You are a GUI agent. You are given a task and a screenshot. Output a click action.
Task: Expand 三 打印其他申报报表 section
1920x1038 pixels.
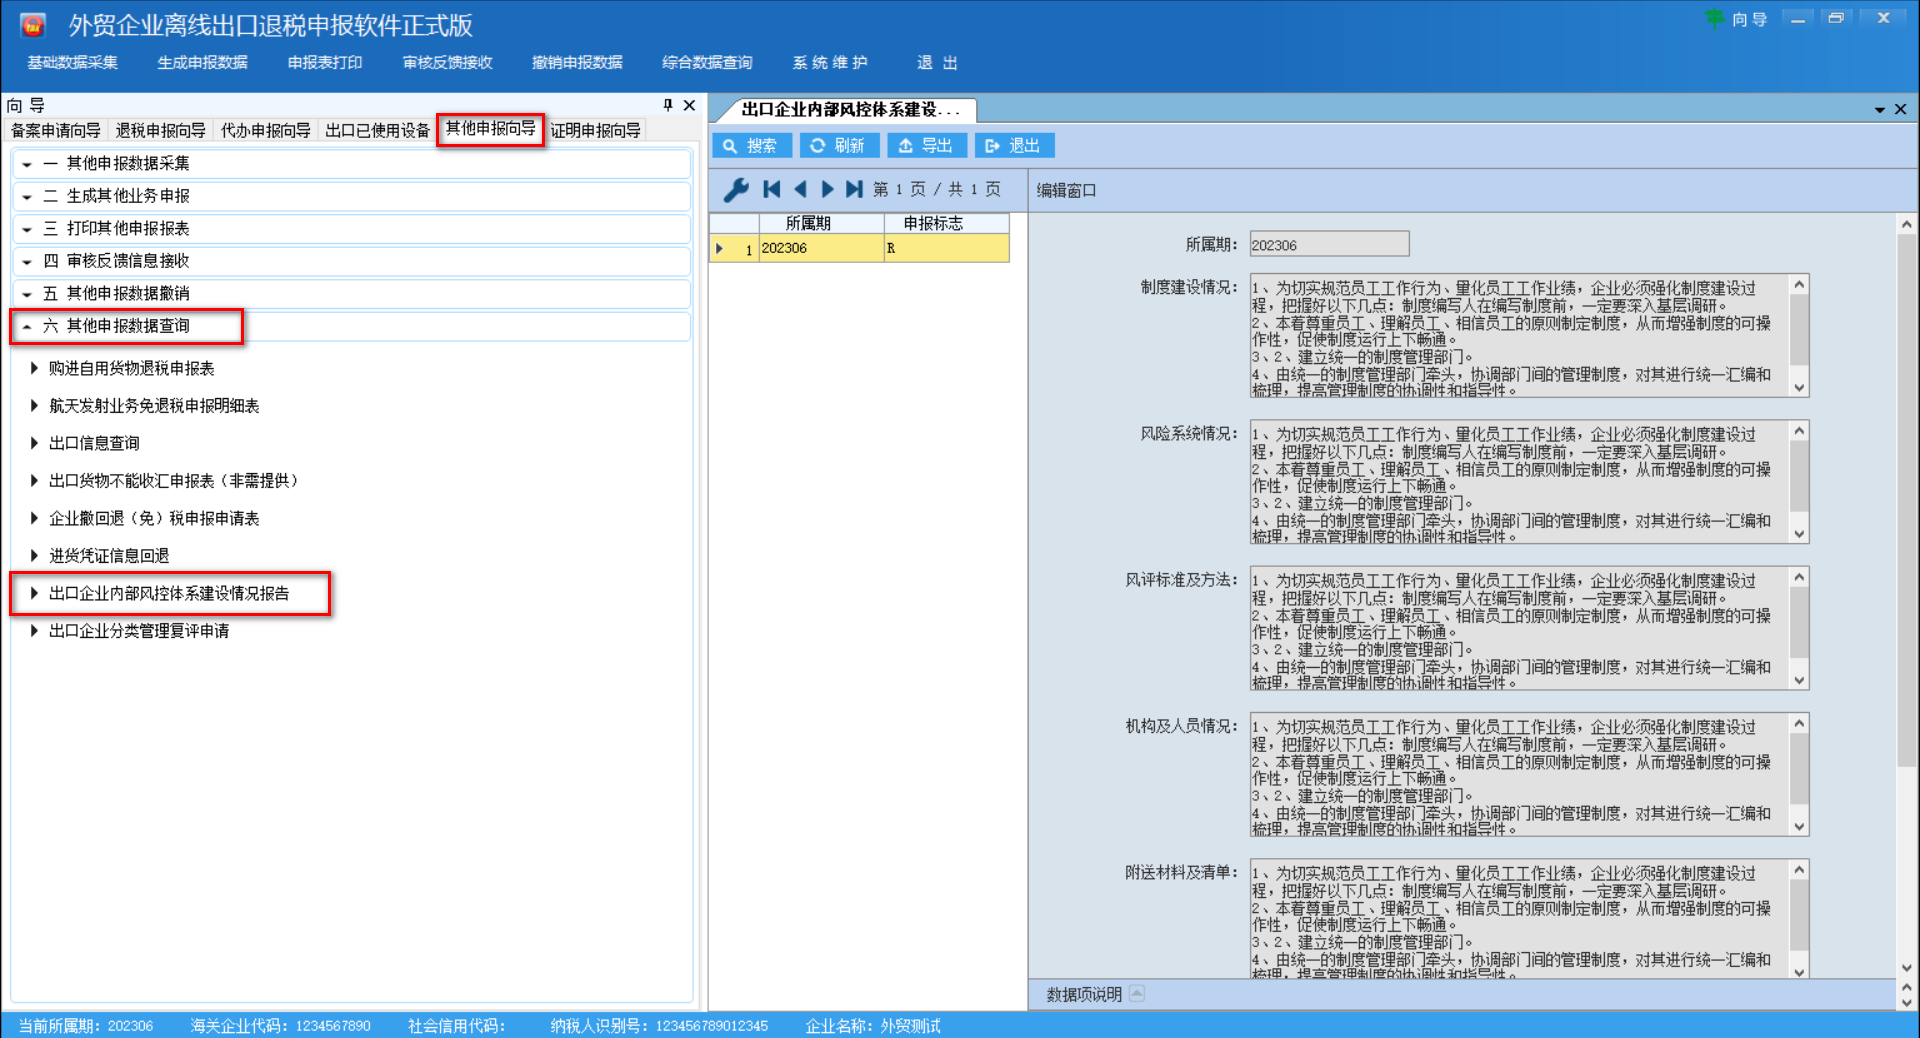27,229
